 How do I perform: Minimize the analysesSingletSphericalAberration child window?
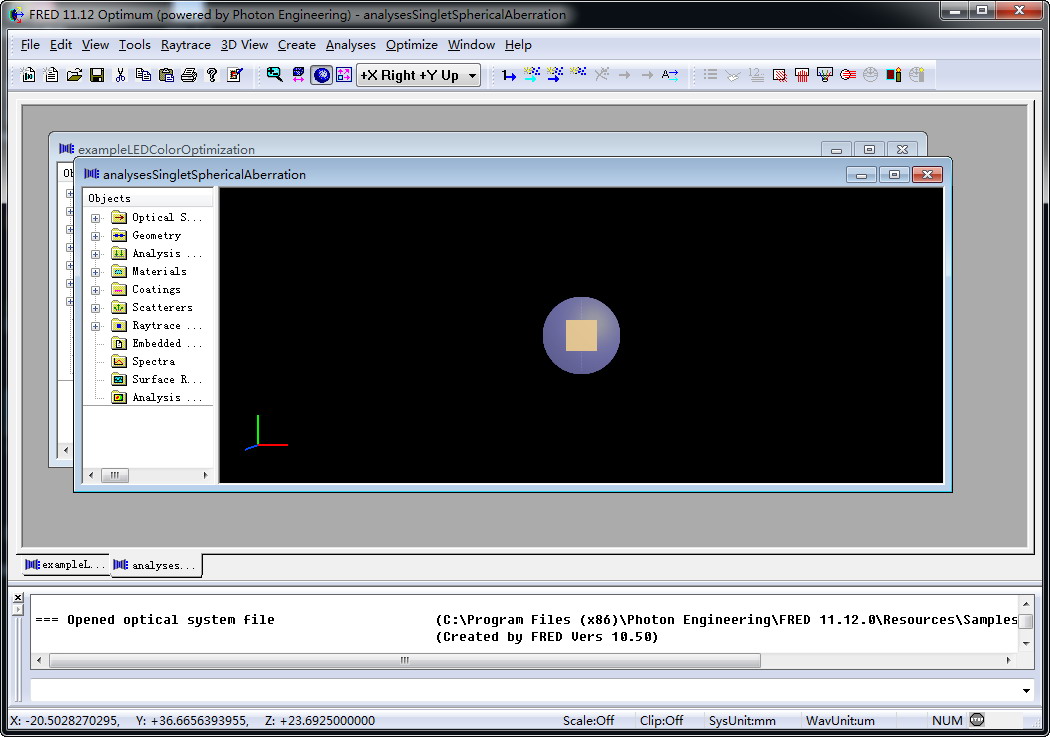pyautogui.click(x=861, y=175)
